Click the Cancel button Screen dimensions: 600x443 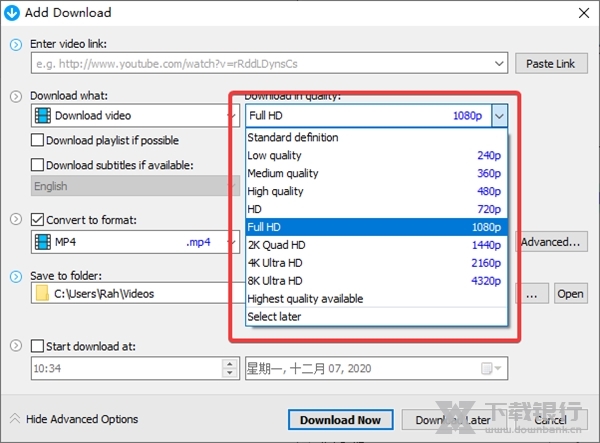tap(550, 420)
